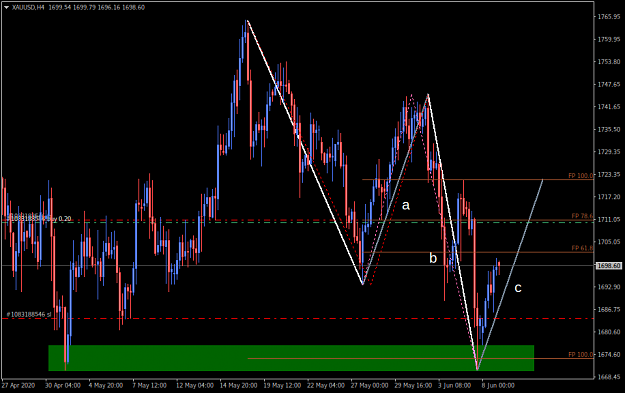Click the "8 Jun 00:00" time label

point(498,385)
